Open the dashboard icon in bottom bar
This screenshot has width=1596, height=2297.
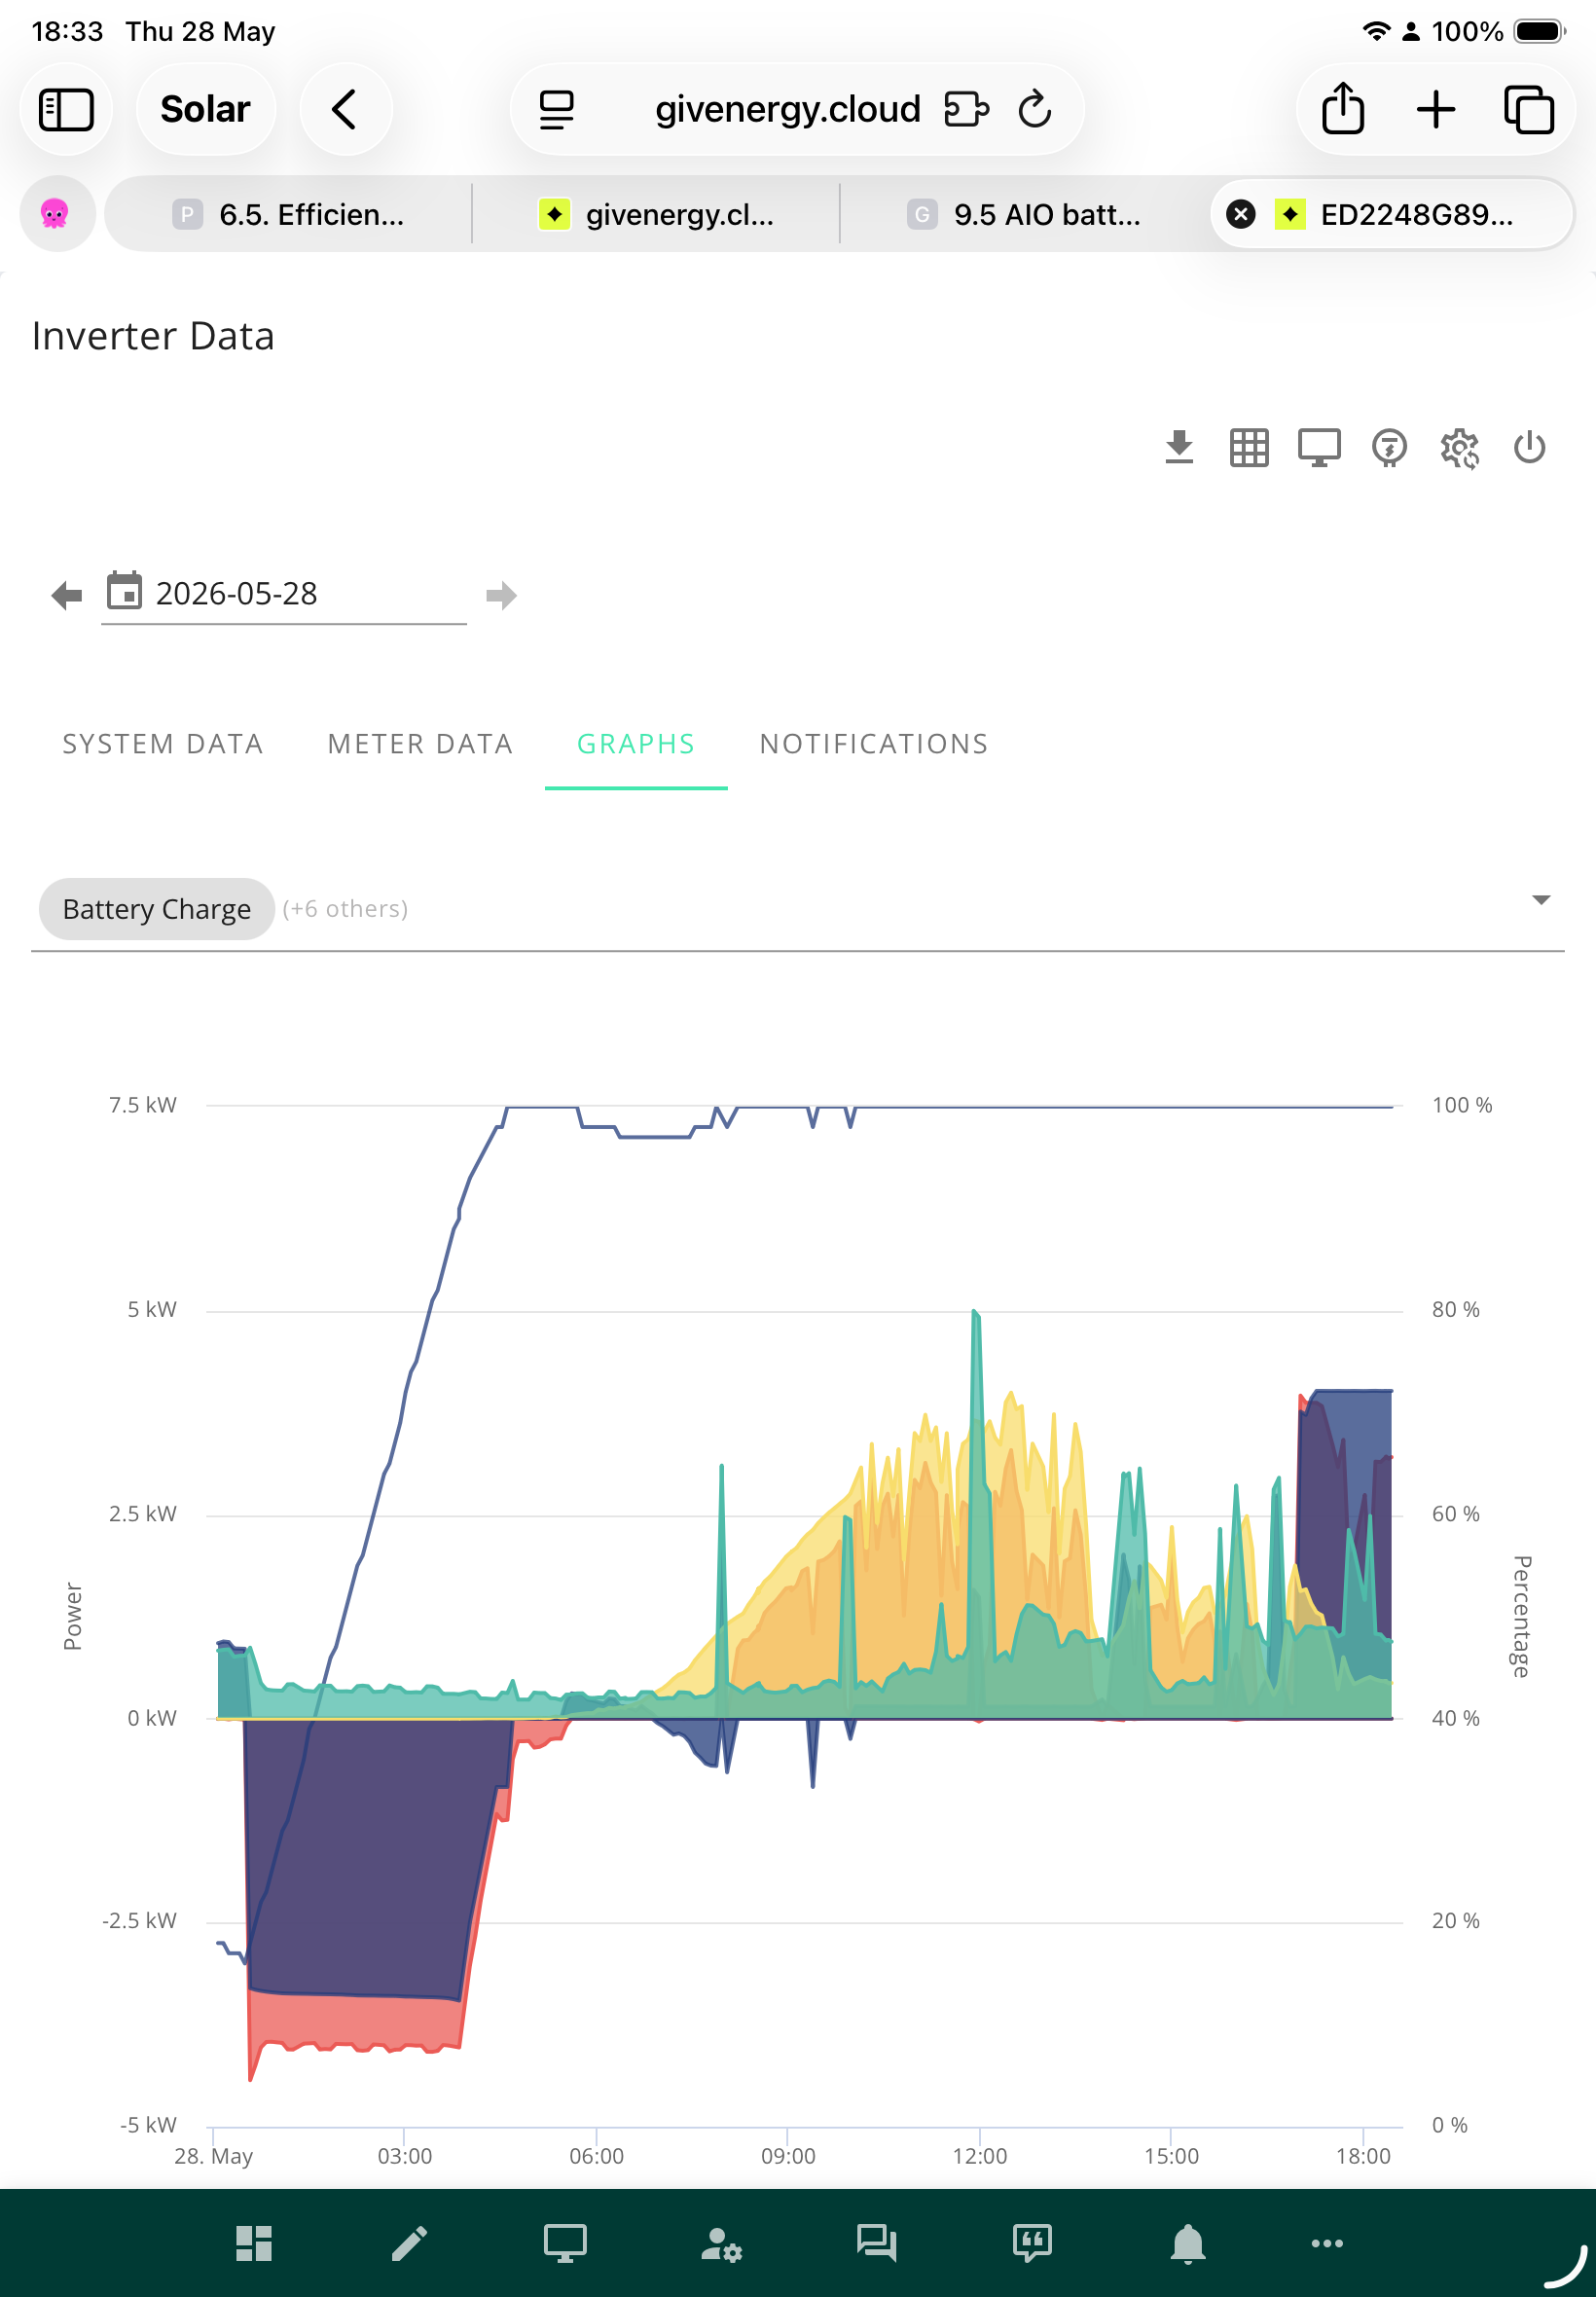pyautogui.click(x=254, y=2243)
